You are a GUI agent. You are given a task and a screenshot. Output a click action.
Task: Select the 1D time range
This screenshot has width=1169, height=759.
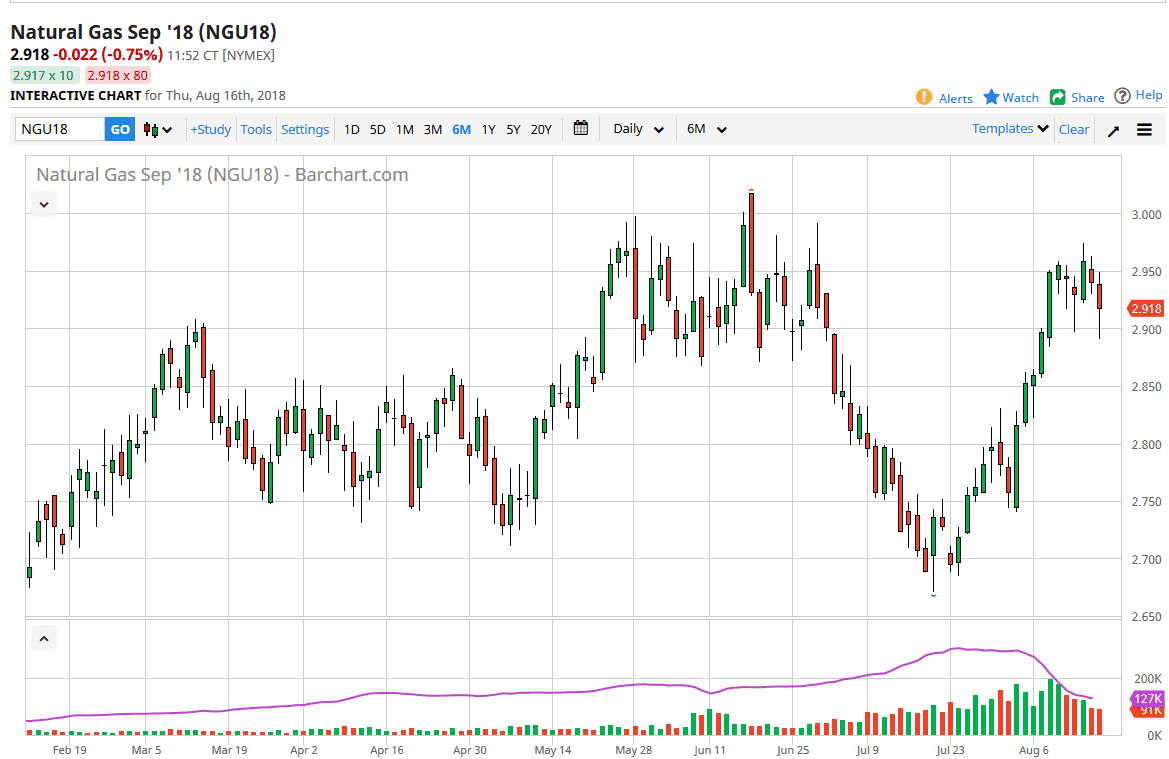pyautogui.click(x=352, y=130)
